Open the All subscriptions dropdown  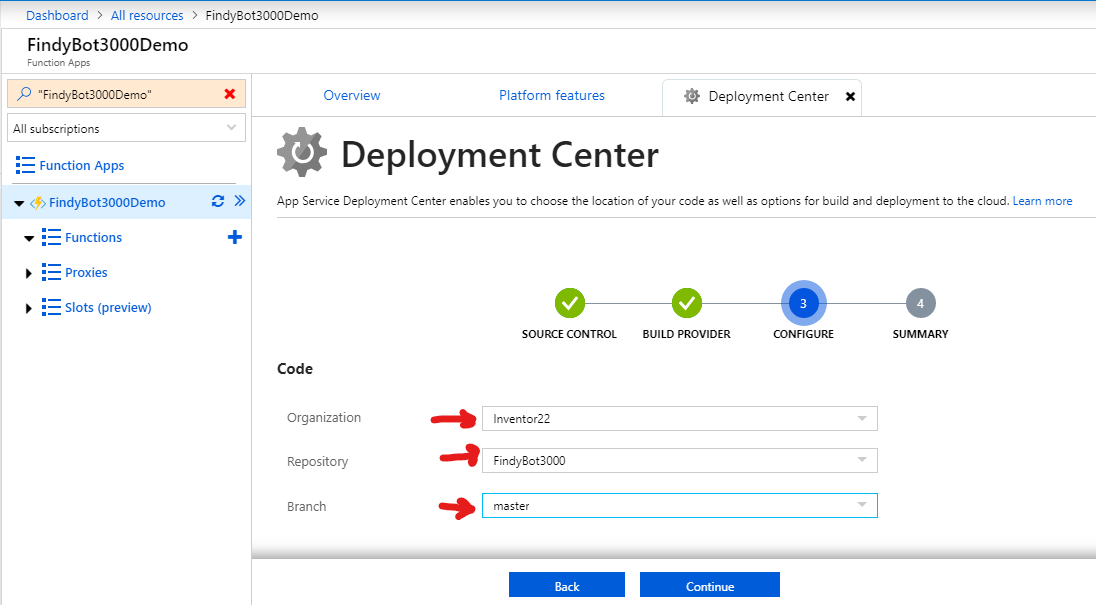(x=127, y=129)
